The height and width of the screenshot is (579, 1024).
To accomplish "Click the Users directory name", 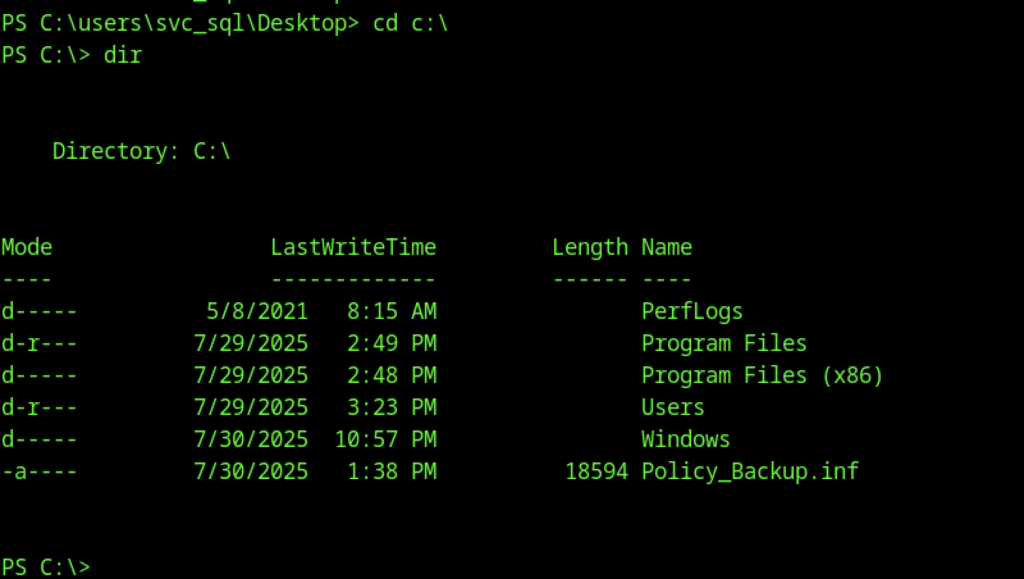I will pyautogui.click(x=673, y=408).
